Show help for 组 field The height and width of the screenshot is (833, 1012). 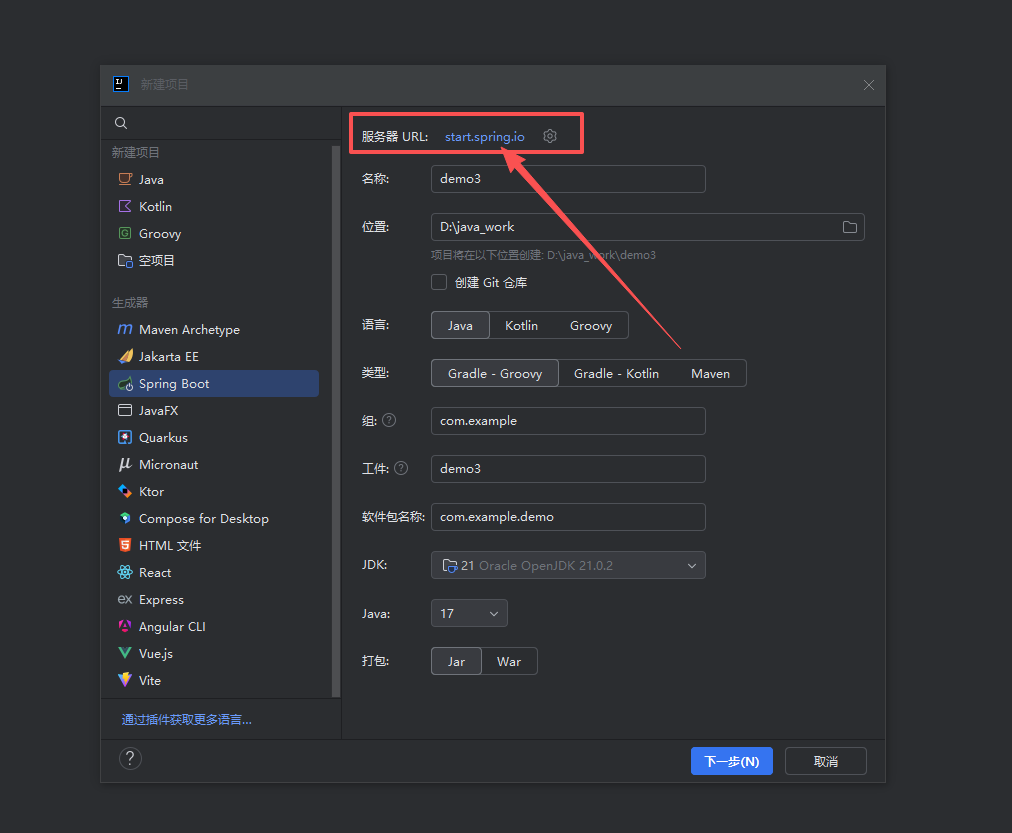point(389,420)
